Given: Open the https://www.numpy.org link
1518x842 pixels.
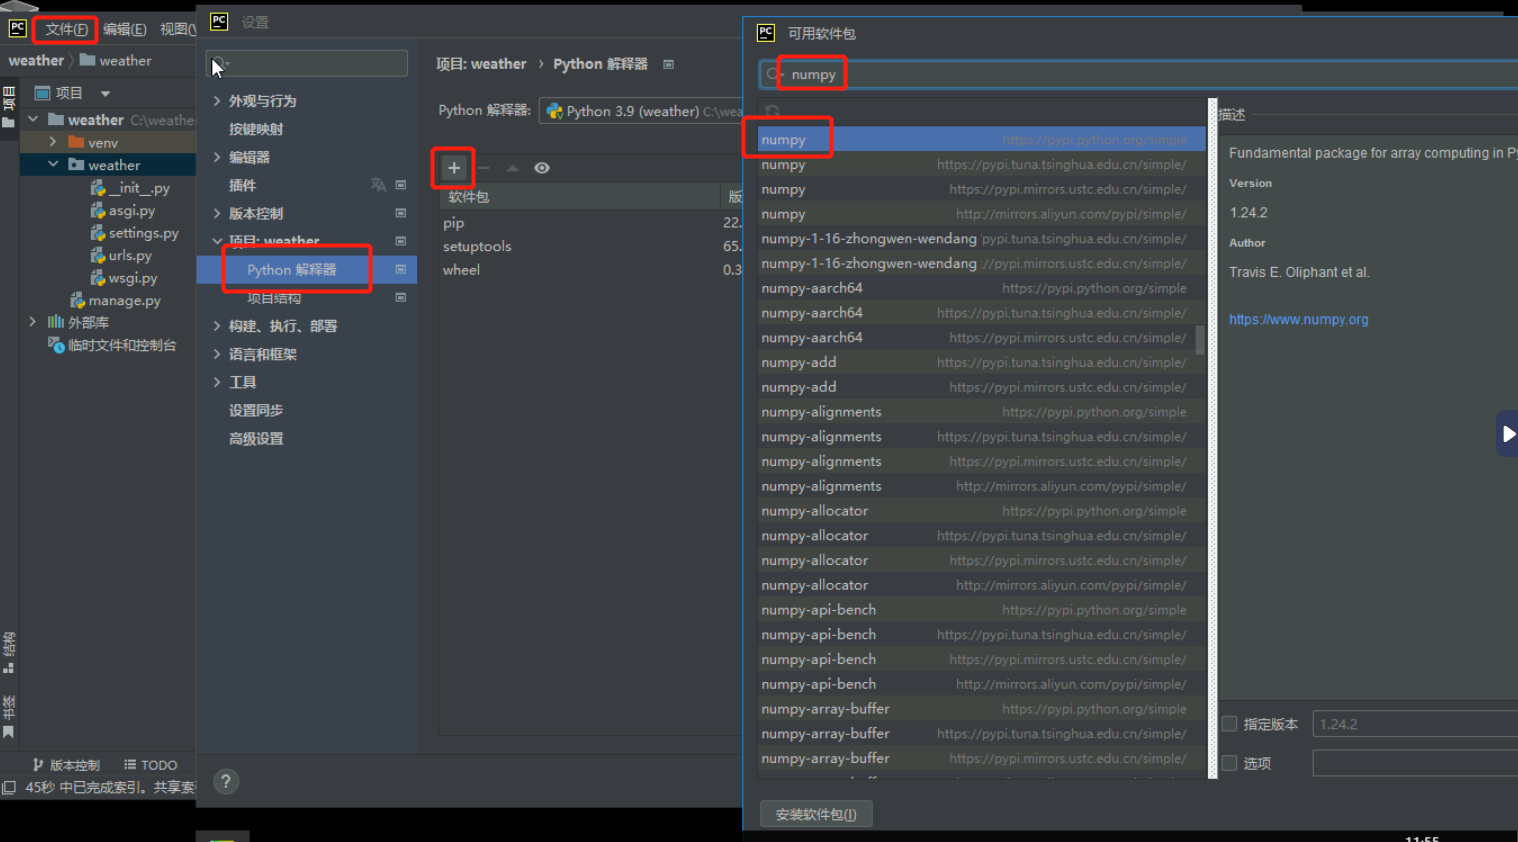Looking at the screenshot, I should pyautogui.click(x=1298, y=320).
